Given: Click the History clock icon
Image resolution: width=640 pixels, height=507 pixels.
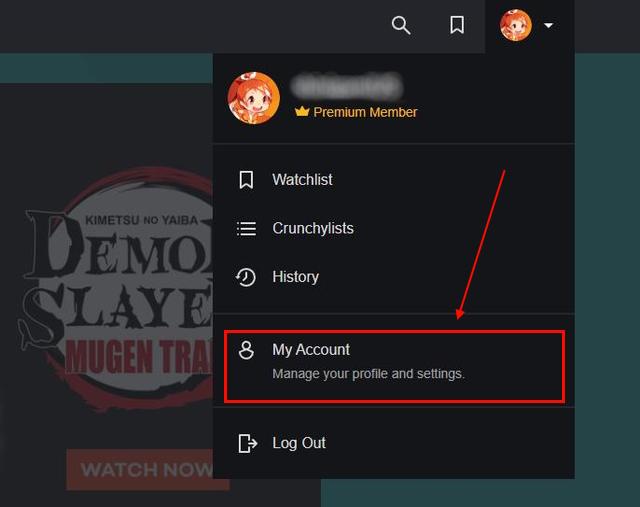Looking at the screenshot, I should [x=246, y=277].
